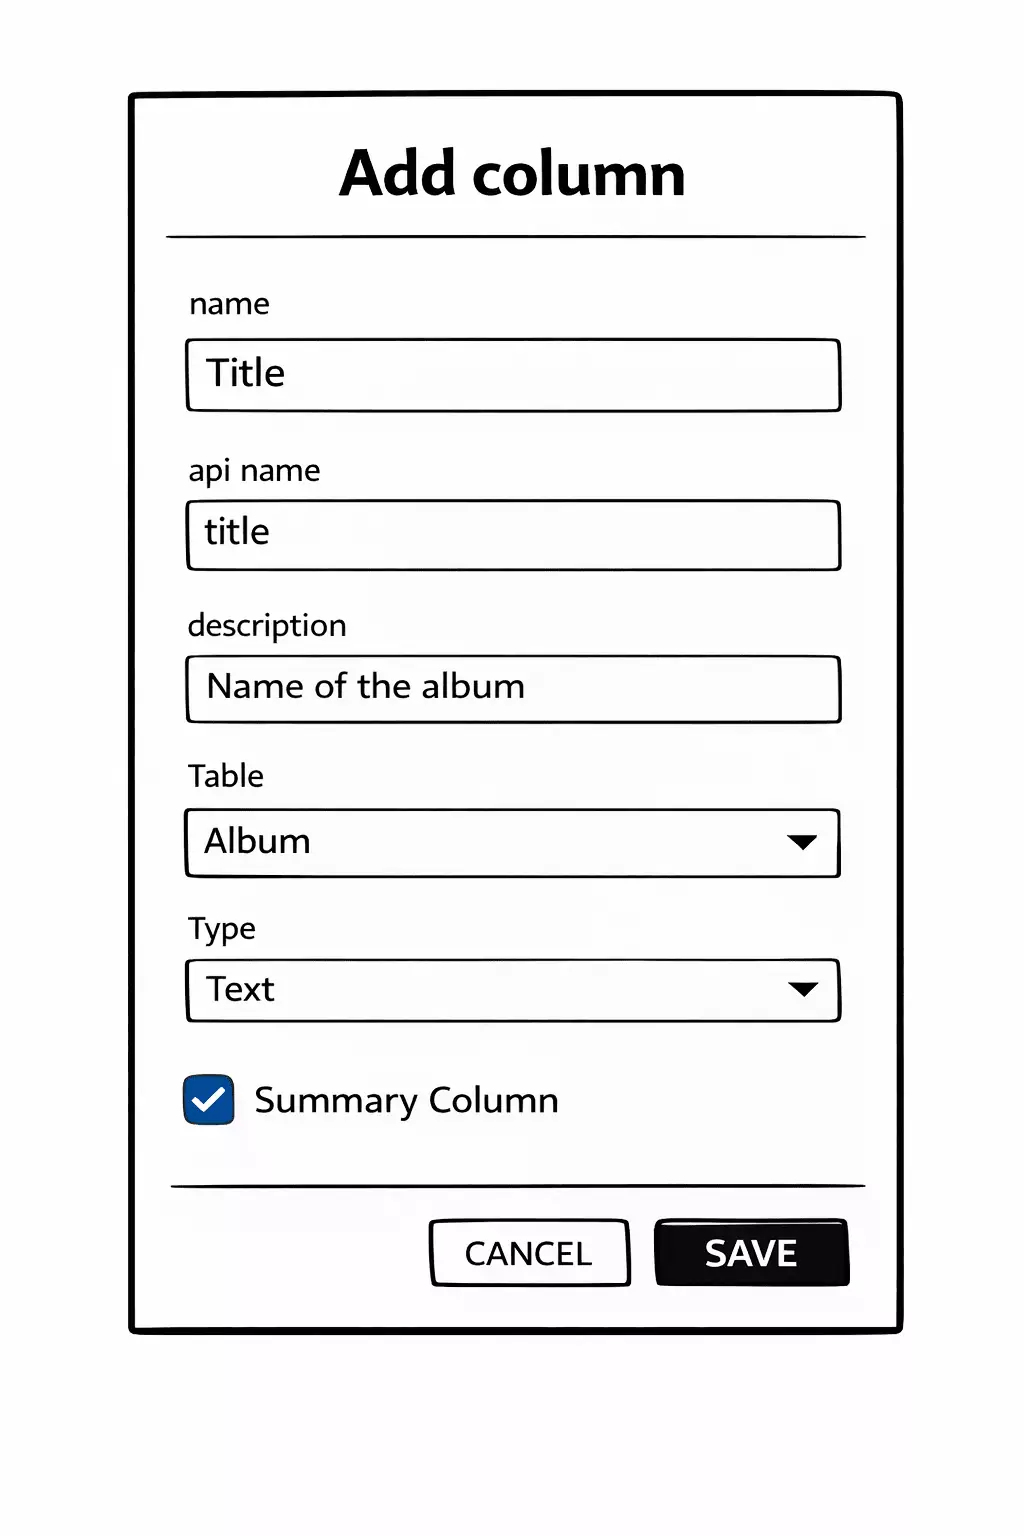Click the 'Name of the album' text
Screen dimensions: 1024x1536
[x=365, y=687]
